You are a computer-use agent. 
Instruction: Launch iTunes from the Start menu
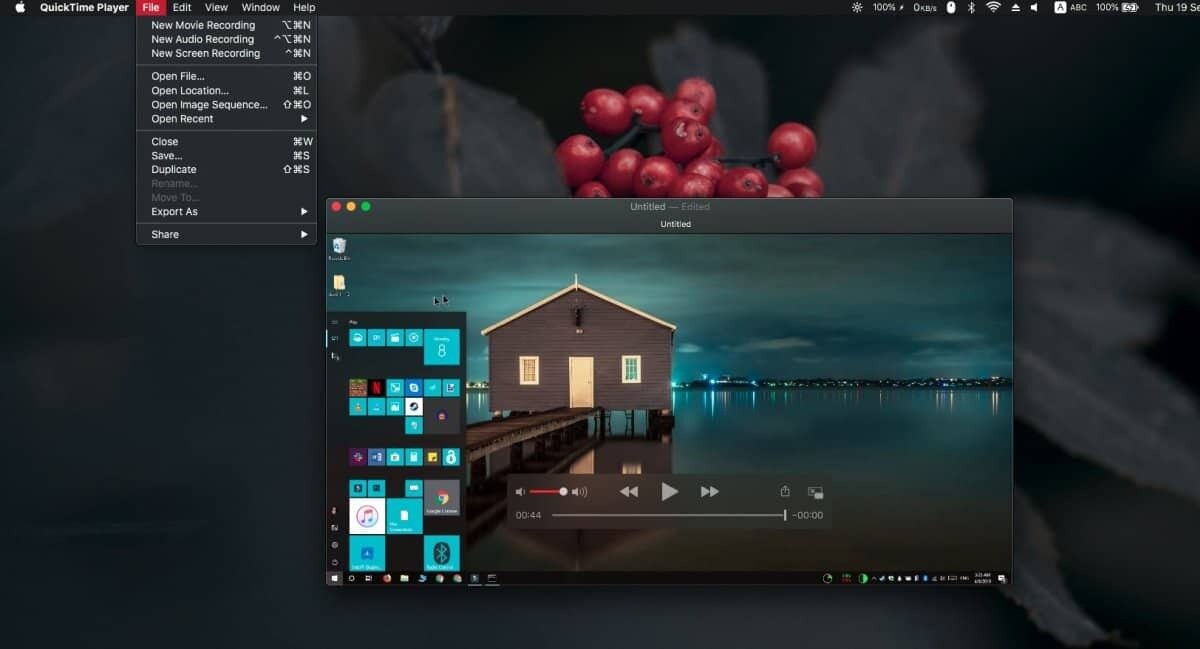pyautogui.click(x=366, y=515)
